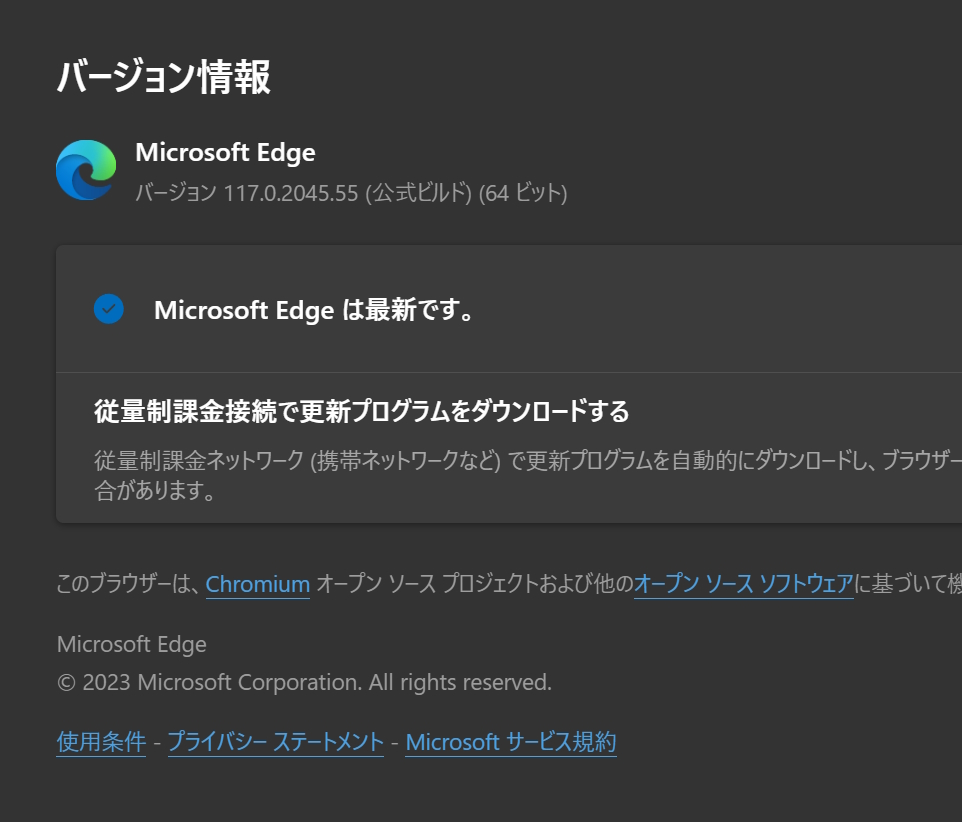The width and height of the screenshot is (962, 822).
Task: Click the バージョン情報 page heading
Action: click(x=163, y=76)
